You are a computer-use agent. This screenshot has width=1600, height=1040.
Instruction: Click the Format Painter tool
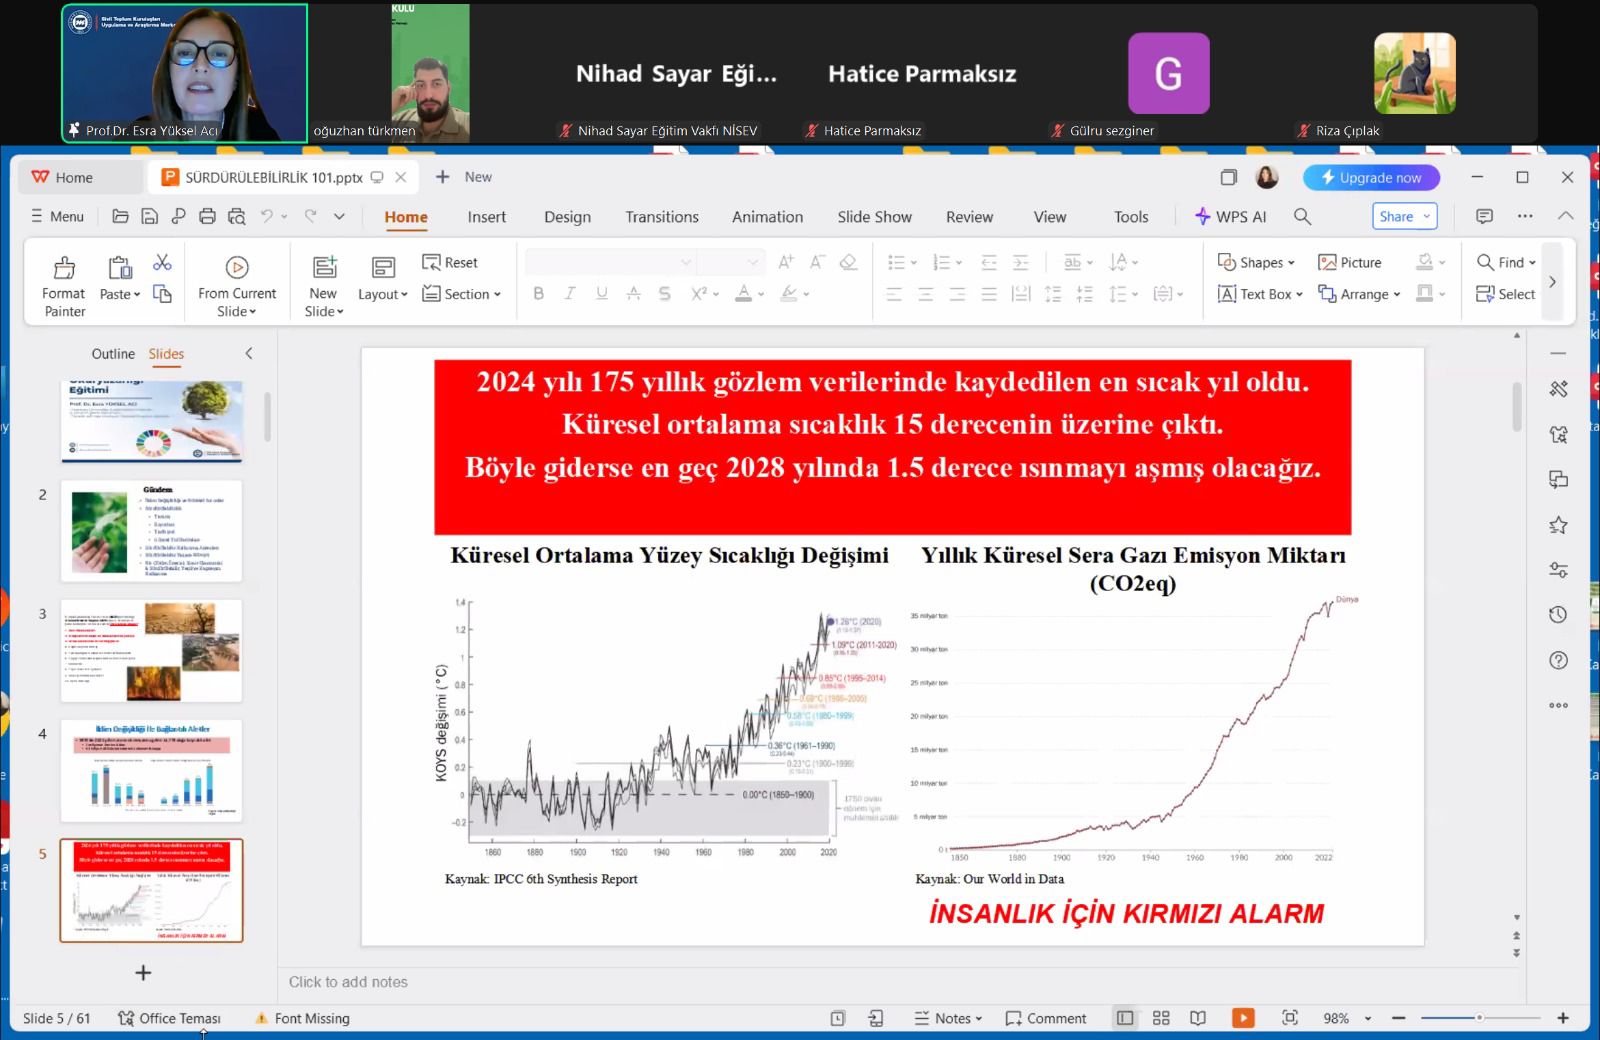[x=64, y=285]
